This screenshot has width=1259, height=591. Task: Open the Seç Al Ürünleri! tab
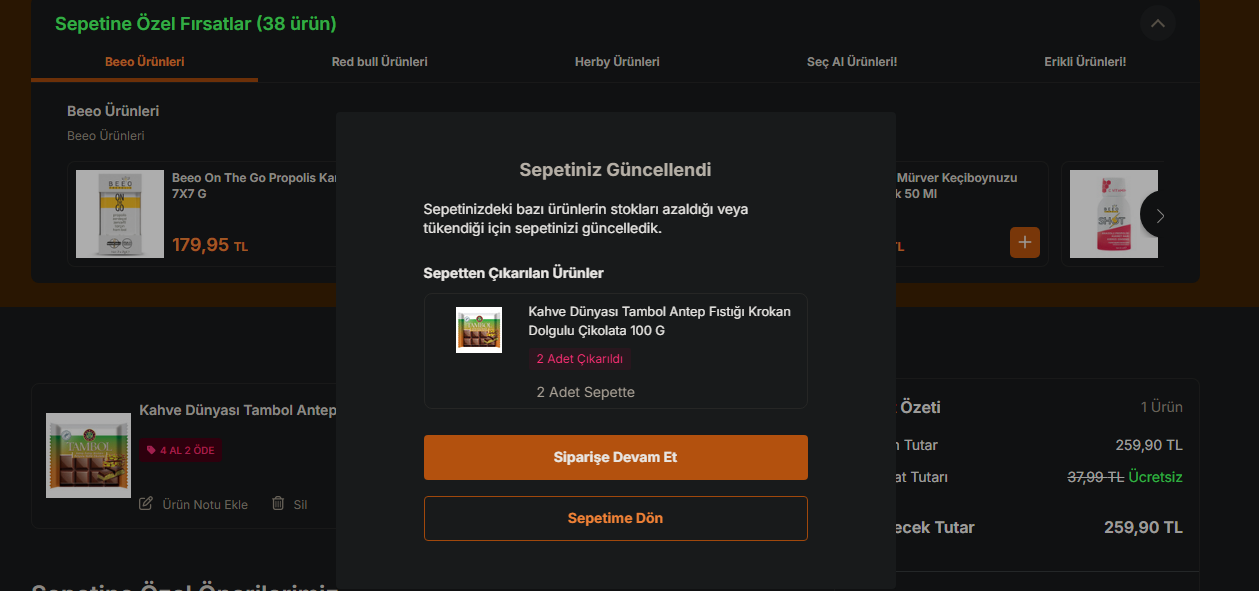click(x=852, y=62)
